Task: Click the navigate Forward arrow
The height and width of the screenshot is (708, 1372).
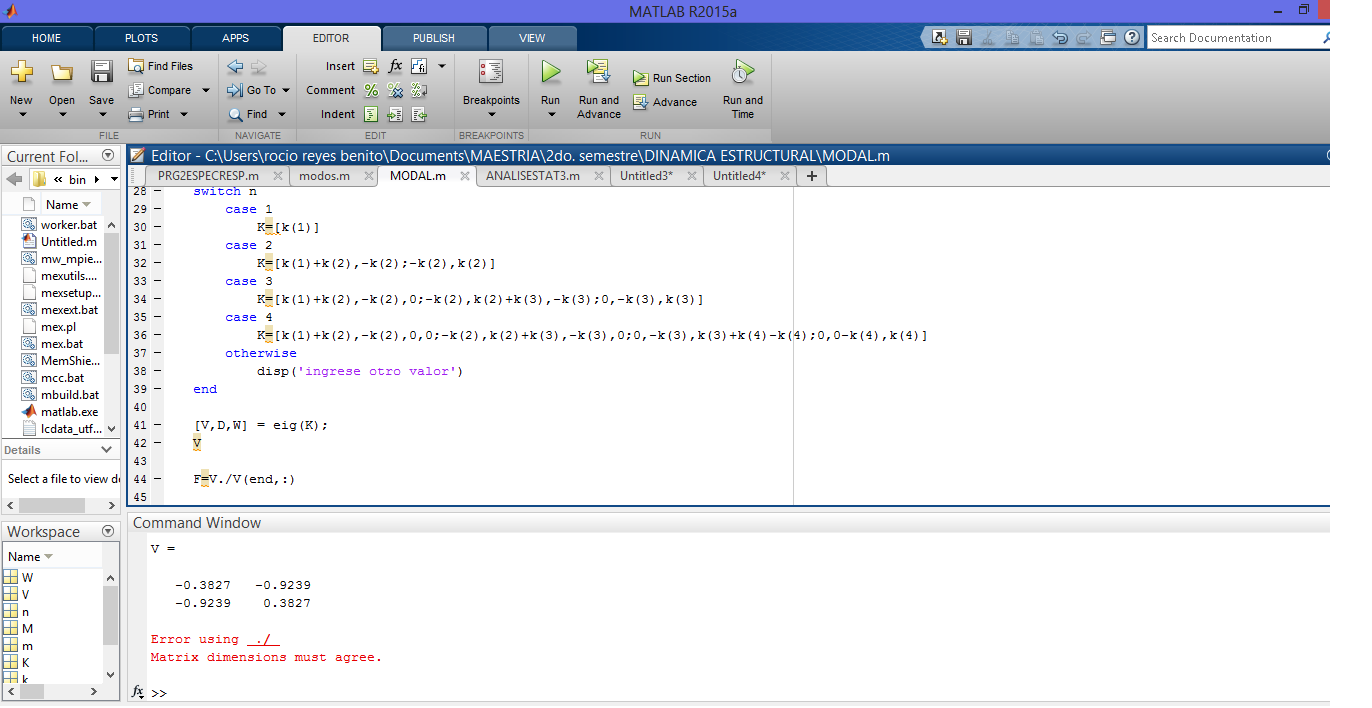Action: [x=259, y=66]
